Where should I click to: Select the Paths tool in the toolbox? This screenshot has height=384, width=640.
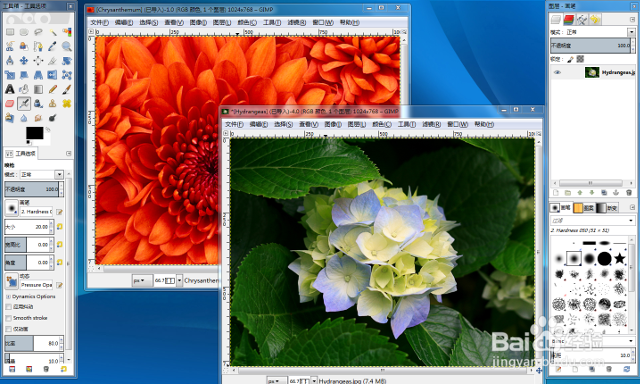coord(38,46)
